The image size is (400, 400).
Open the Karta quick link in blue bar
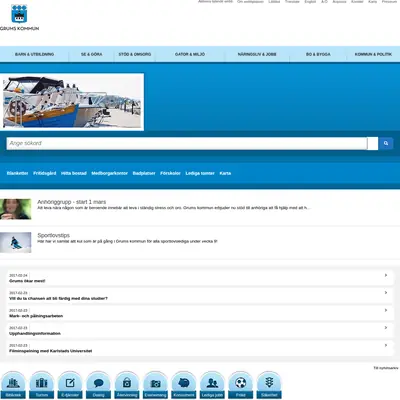point(225,173)
